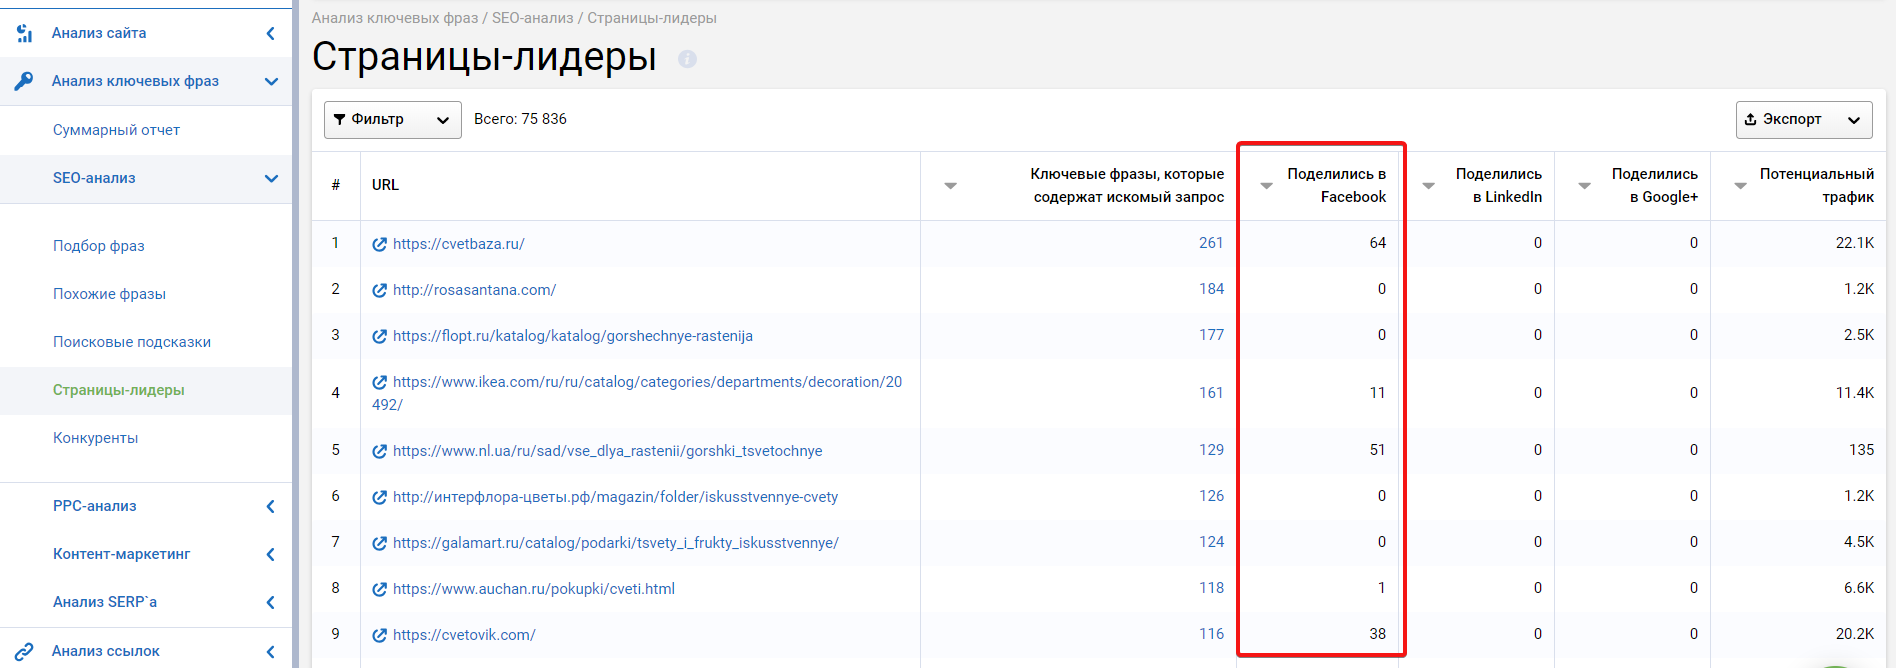Click keyword count 129 for nl.ua
Image resolution: width=1896 pixels, height=668 pixels.
tap(1211, 450)
